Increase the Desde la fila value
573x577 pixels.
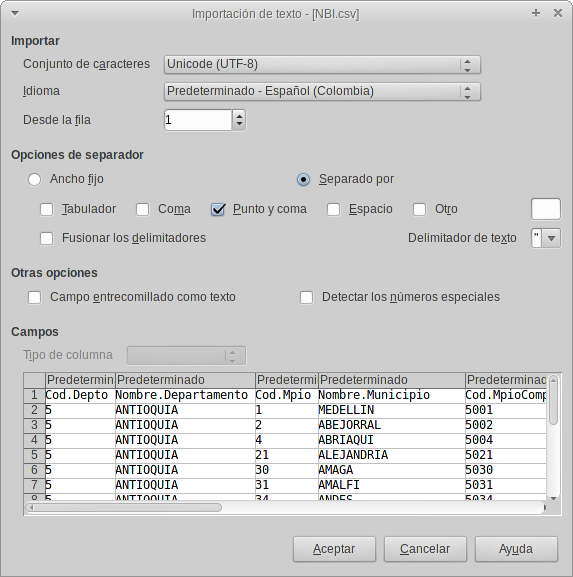239,116
